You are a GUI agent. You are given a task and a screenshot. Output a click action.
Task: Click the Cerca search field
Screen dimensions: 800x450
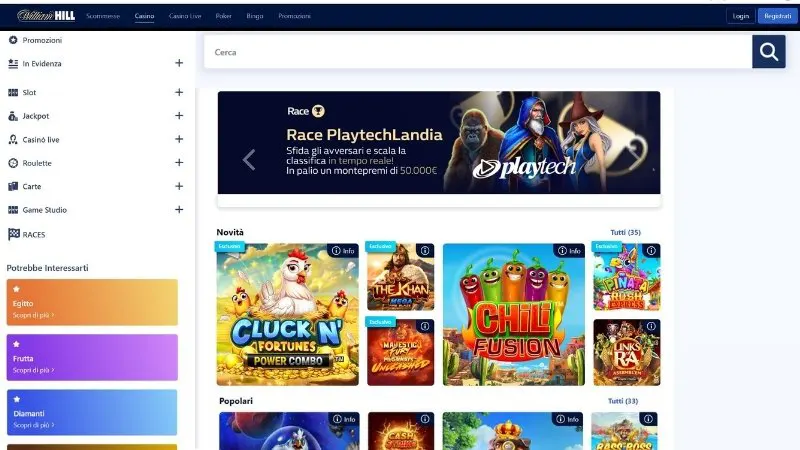click(478, 52)
